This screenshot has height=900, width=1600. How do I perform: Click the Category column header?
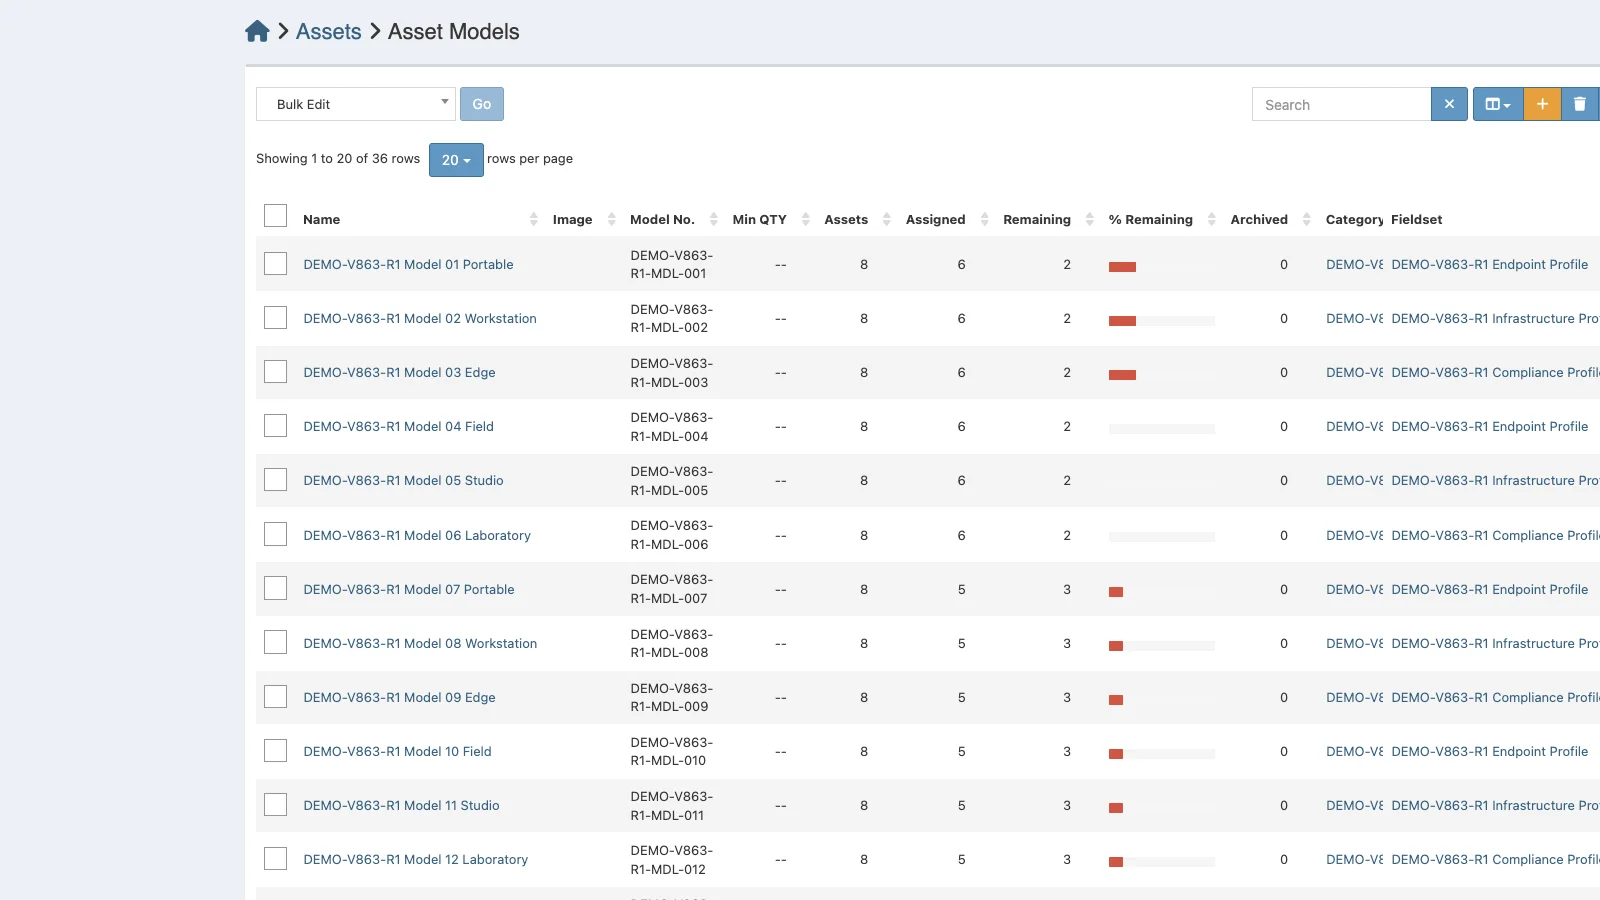[1354, 219]
